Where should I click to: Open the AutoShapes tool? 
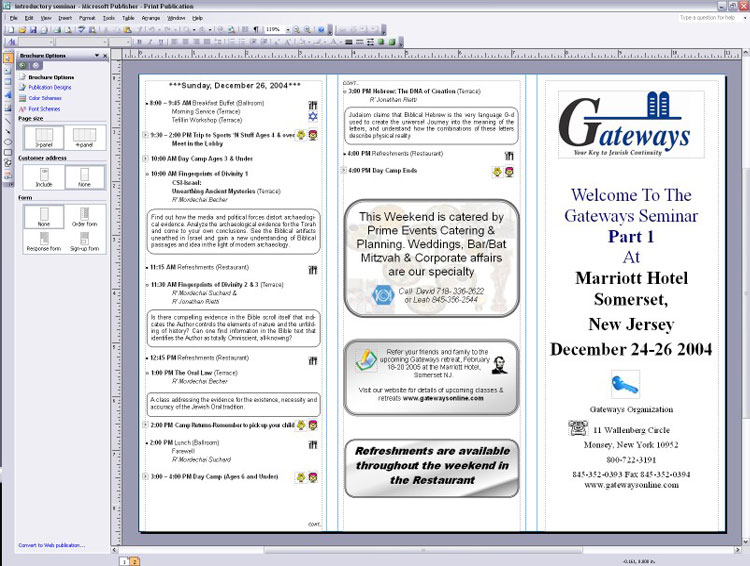(x=8, y=164)
